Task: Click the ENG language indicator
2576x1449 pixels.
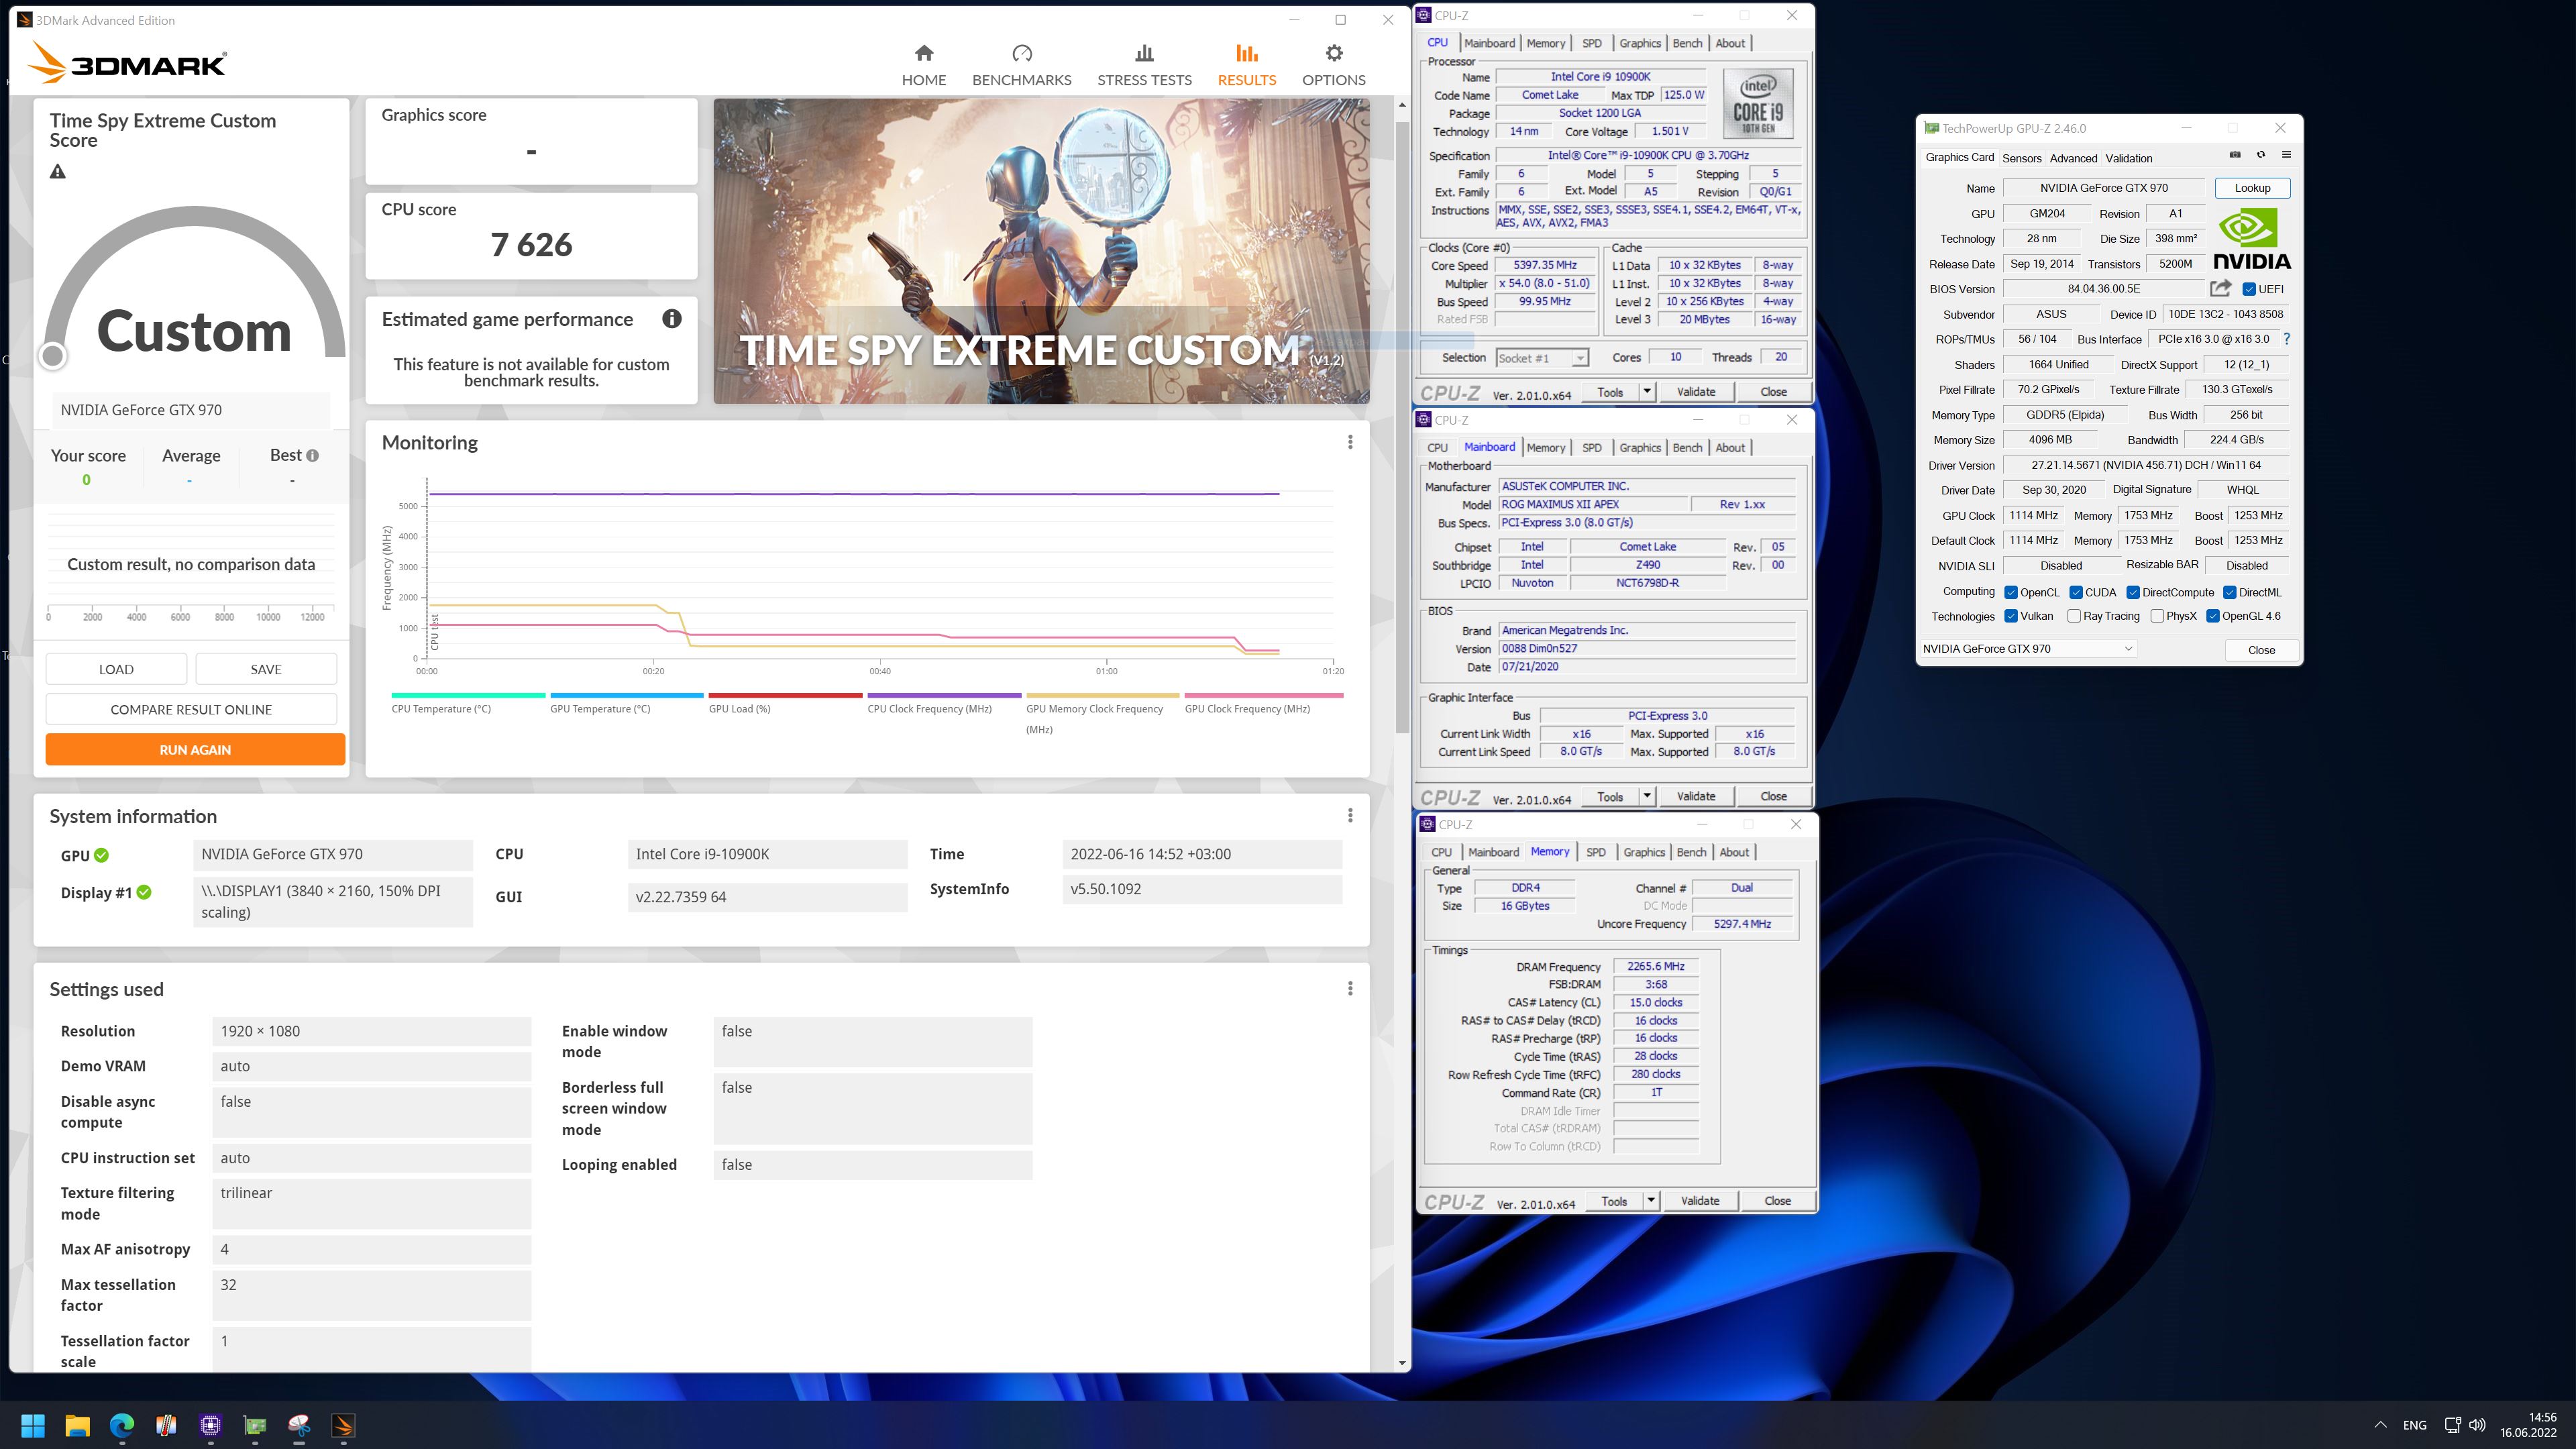Action: (x=2414, y=1425)
